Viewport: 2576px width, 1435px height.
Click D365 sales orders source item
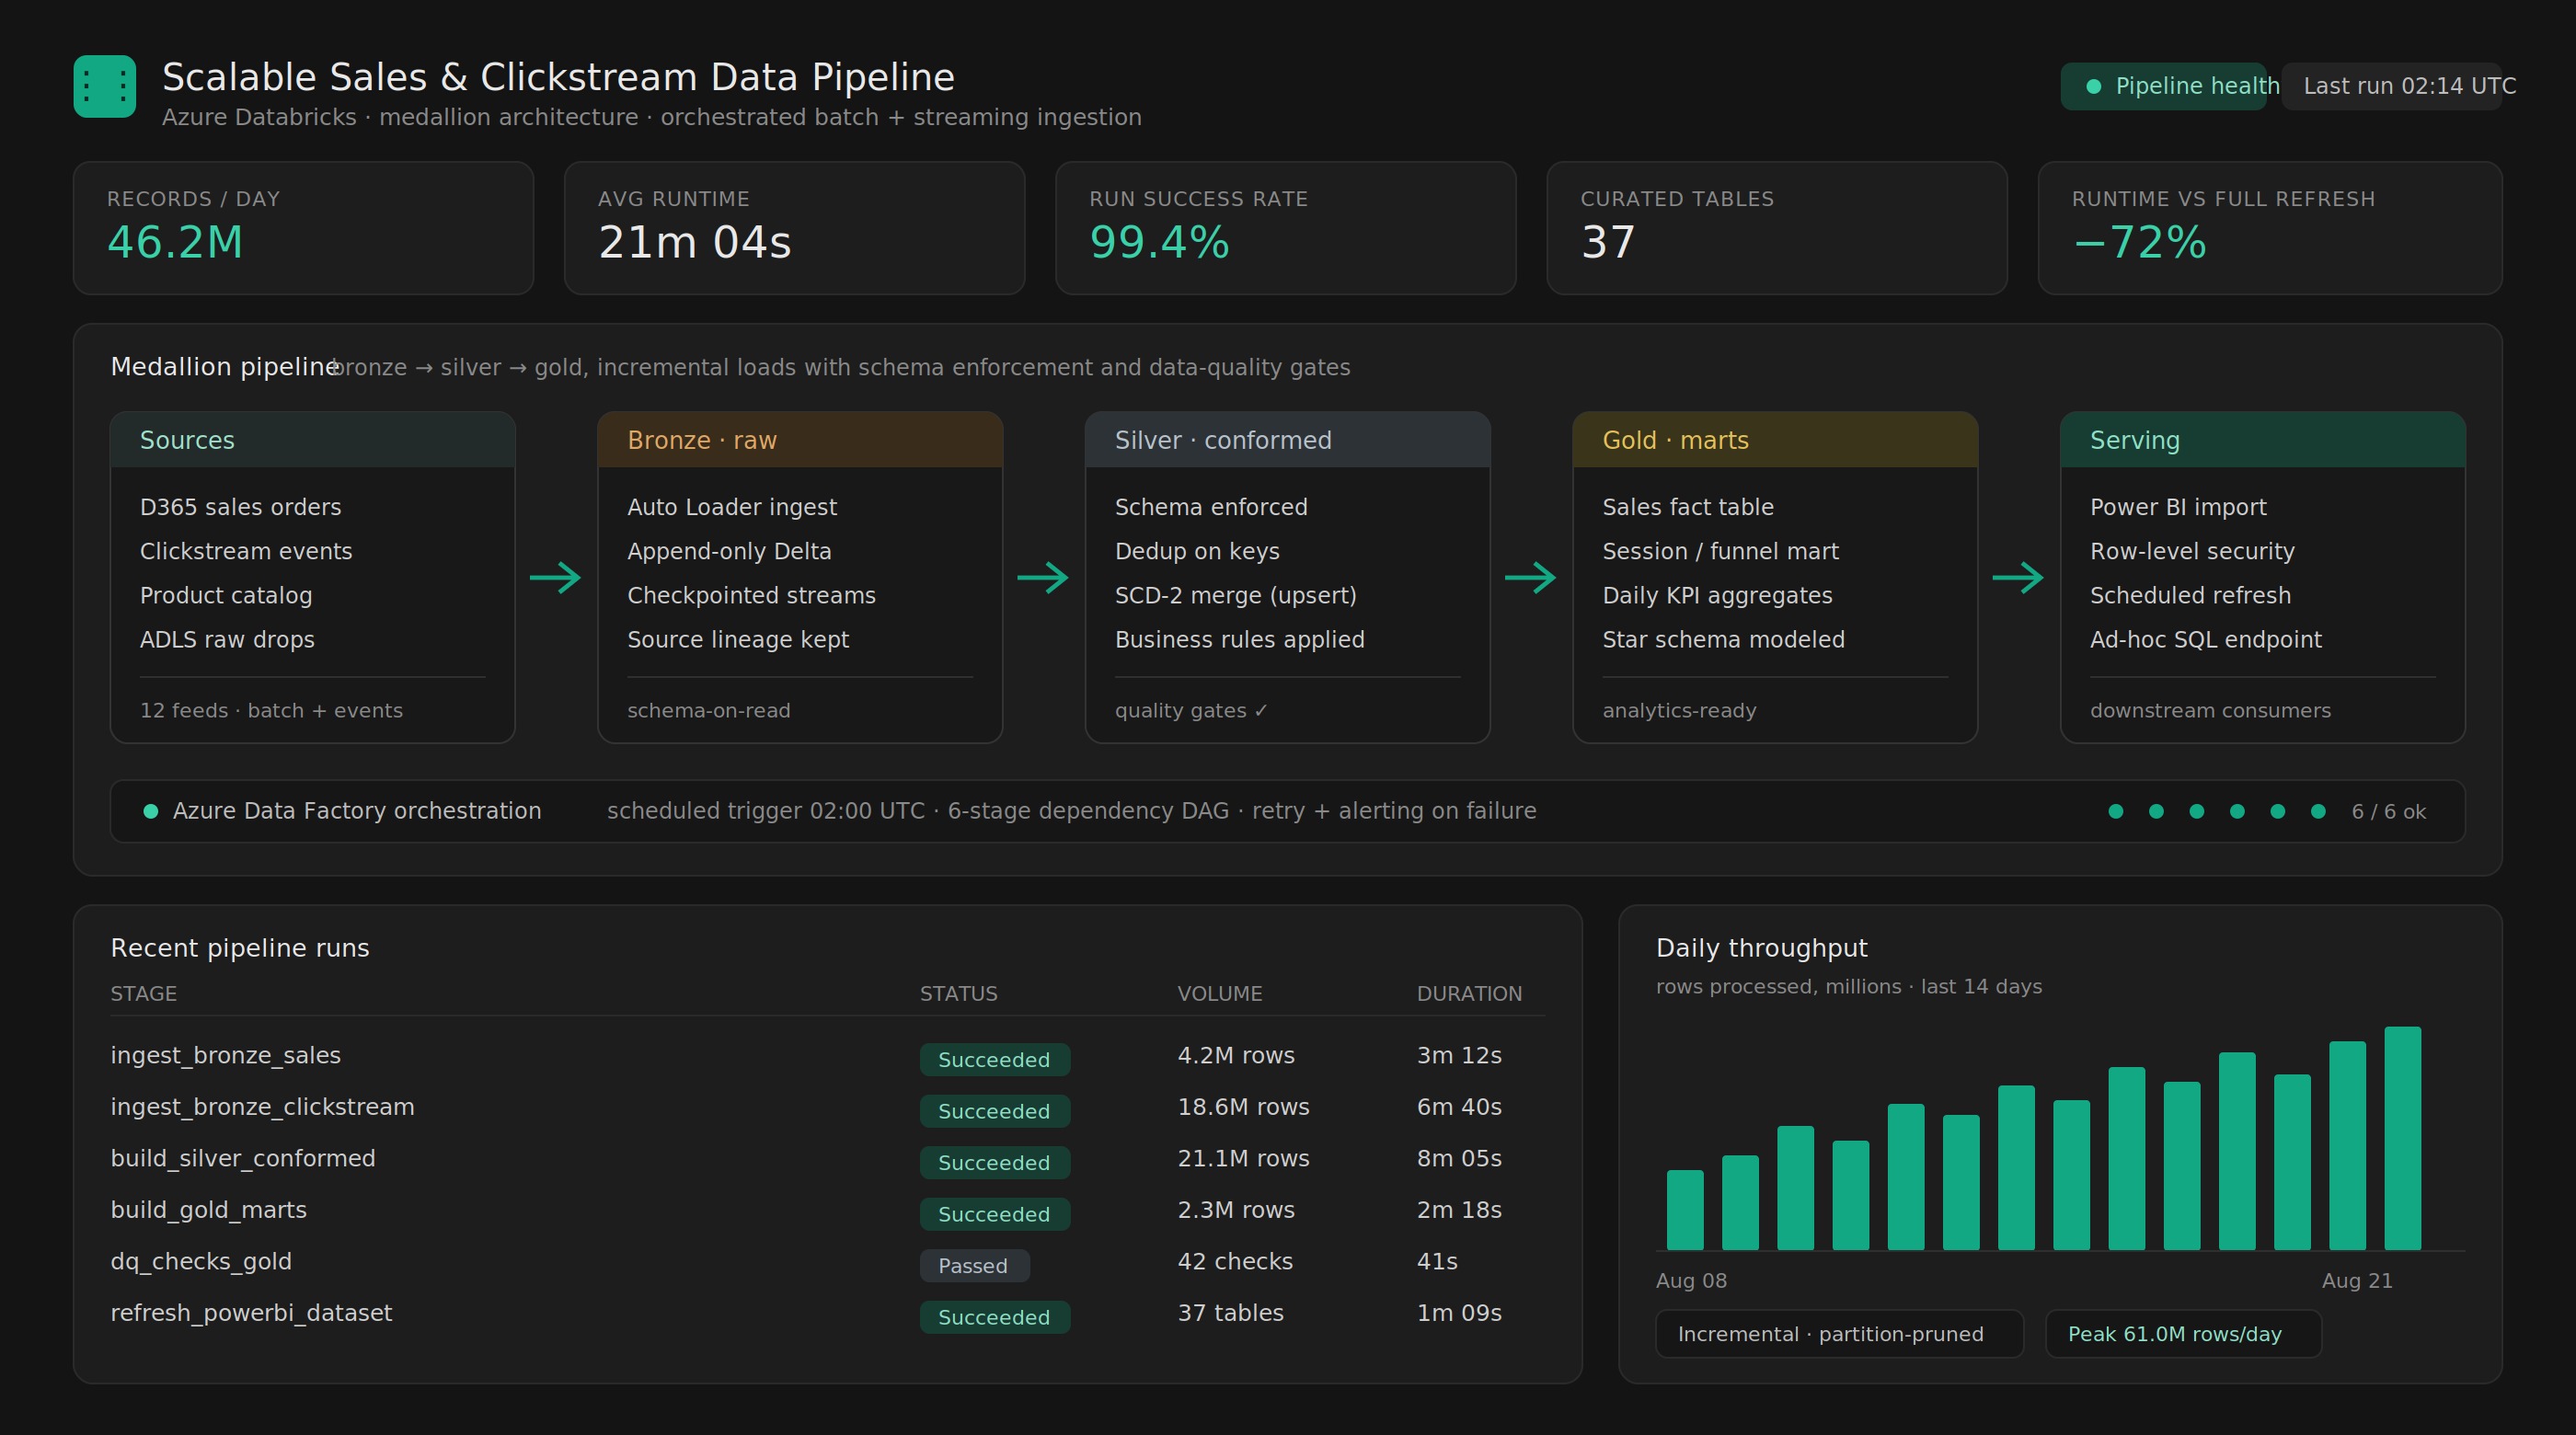[241, 507]
